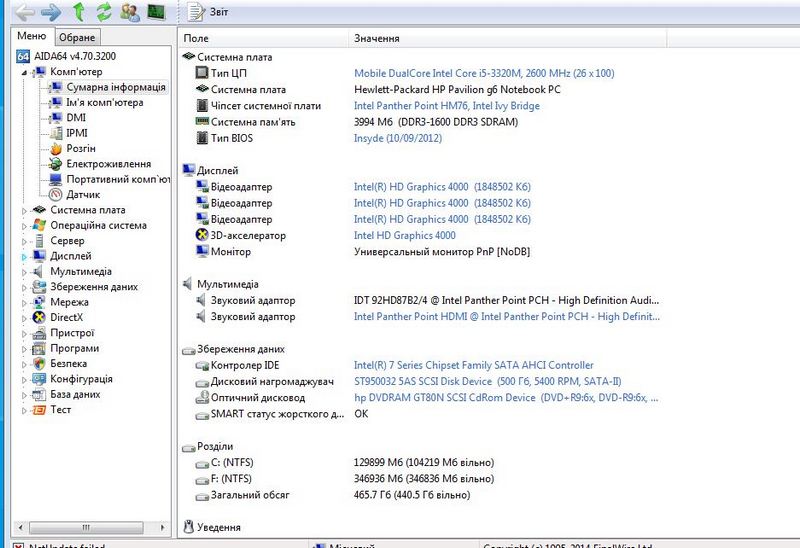Expand the Операційна система tree node
Screen dimensions: 800x548
pos(25,225)
